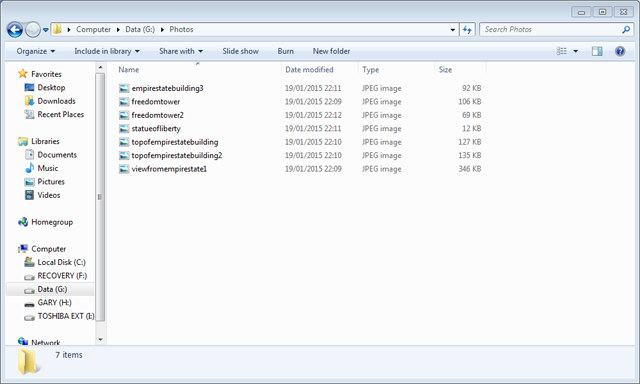Open address bar history dropdown arrow
Screen dimensions: 640x384
453,29
